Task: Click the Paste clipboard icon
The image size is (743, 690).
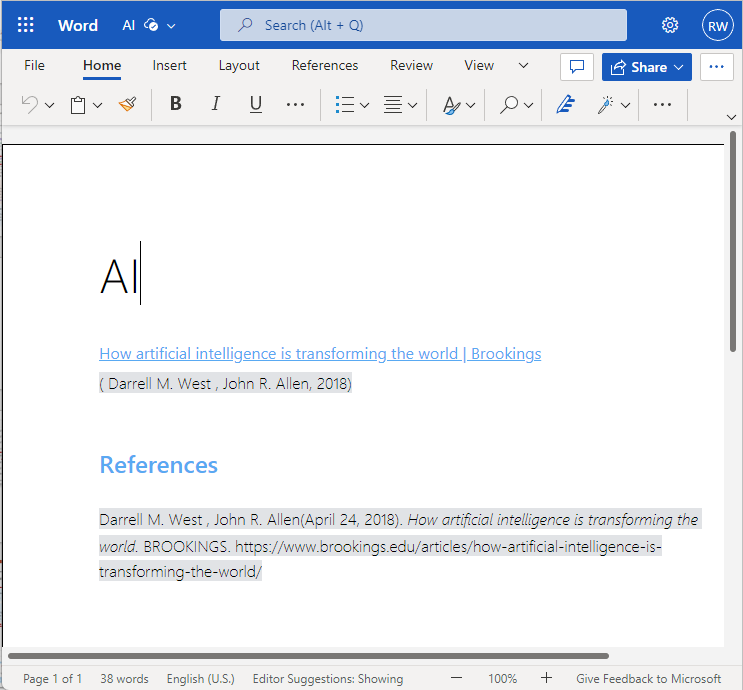Action: coord(78,105)
